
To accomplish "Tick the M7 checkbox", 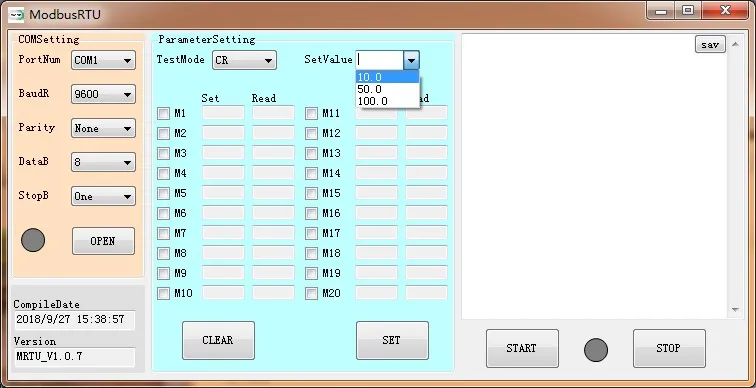I will (163, 234).
